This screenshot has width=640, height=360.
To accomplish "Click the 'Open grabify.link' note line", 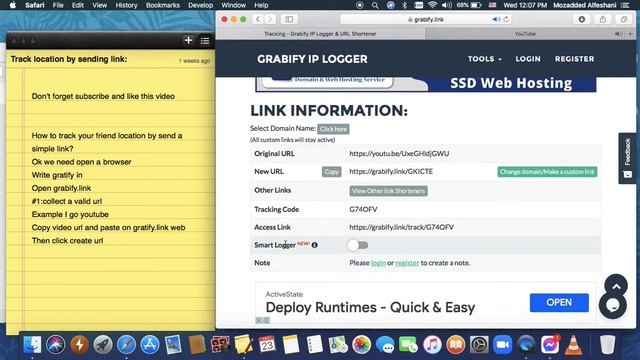I will (61, 188).
